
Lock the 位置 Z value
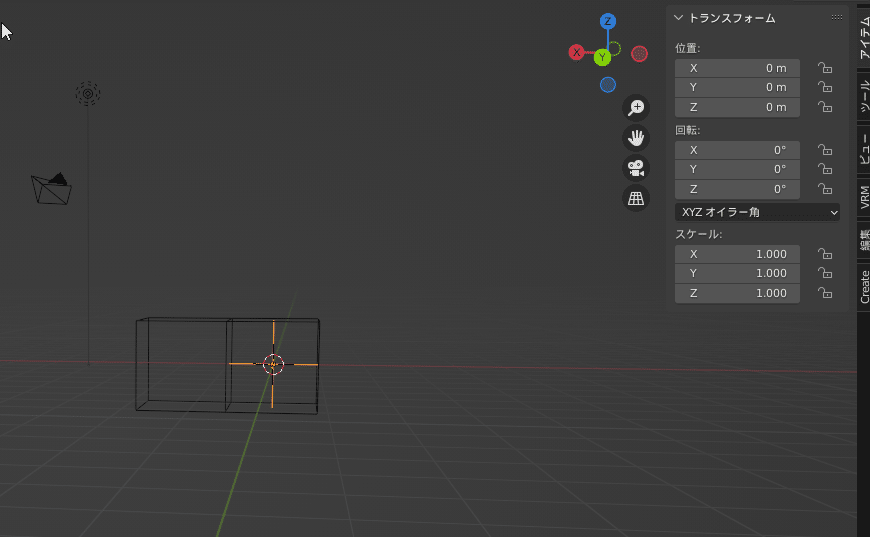(x=825, y=107)
